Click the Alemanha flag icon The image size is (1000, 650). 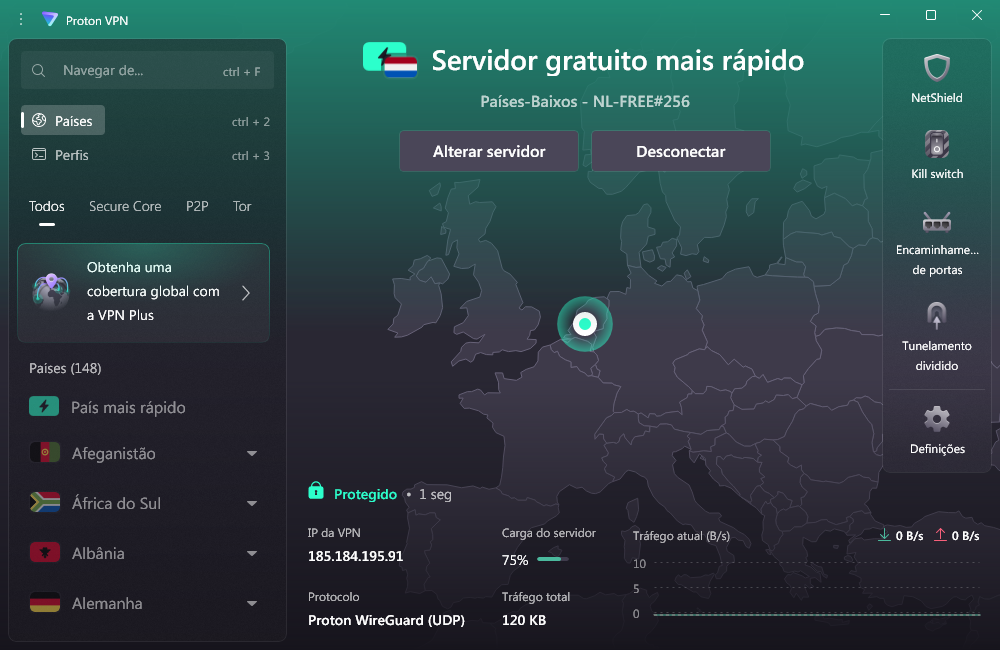pyautogui.click(x=45, y=602)
